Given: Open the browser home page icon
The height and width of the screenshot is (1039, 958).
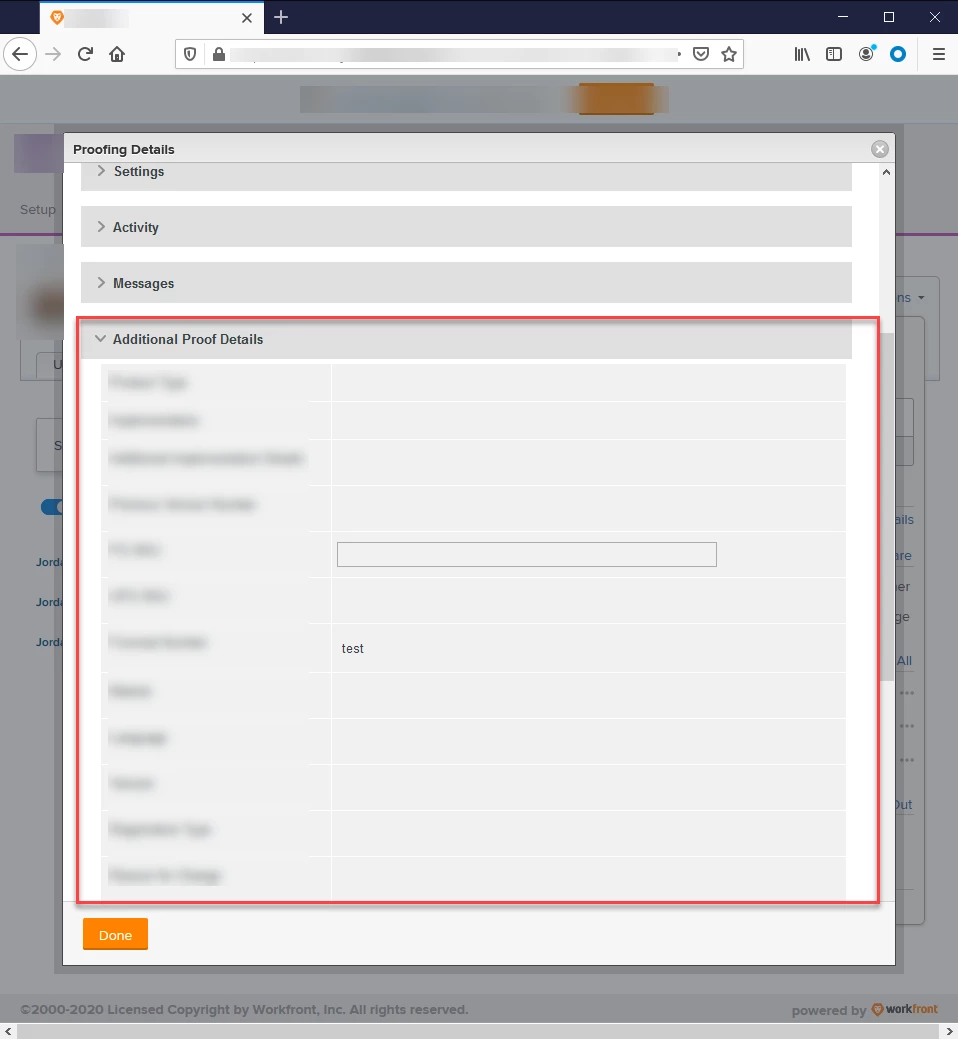Looking at the screenshot, I should (117, 54).
